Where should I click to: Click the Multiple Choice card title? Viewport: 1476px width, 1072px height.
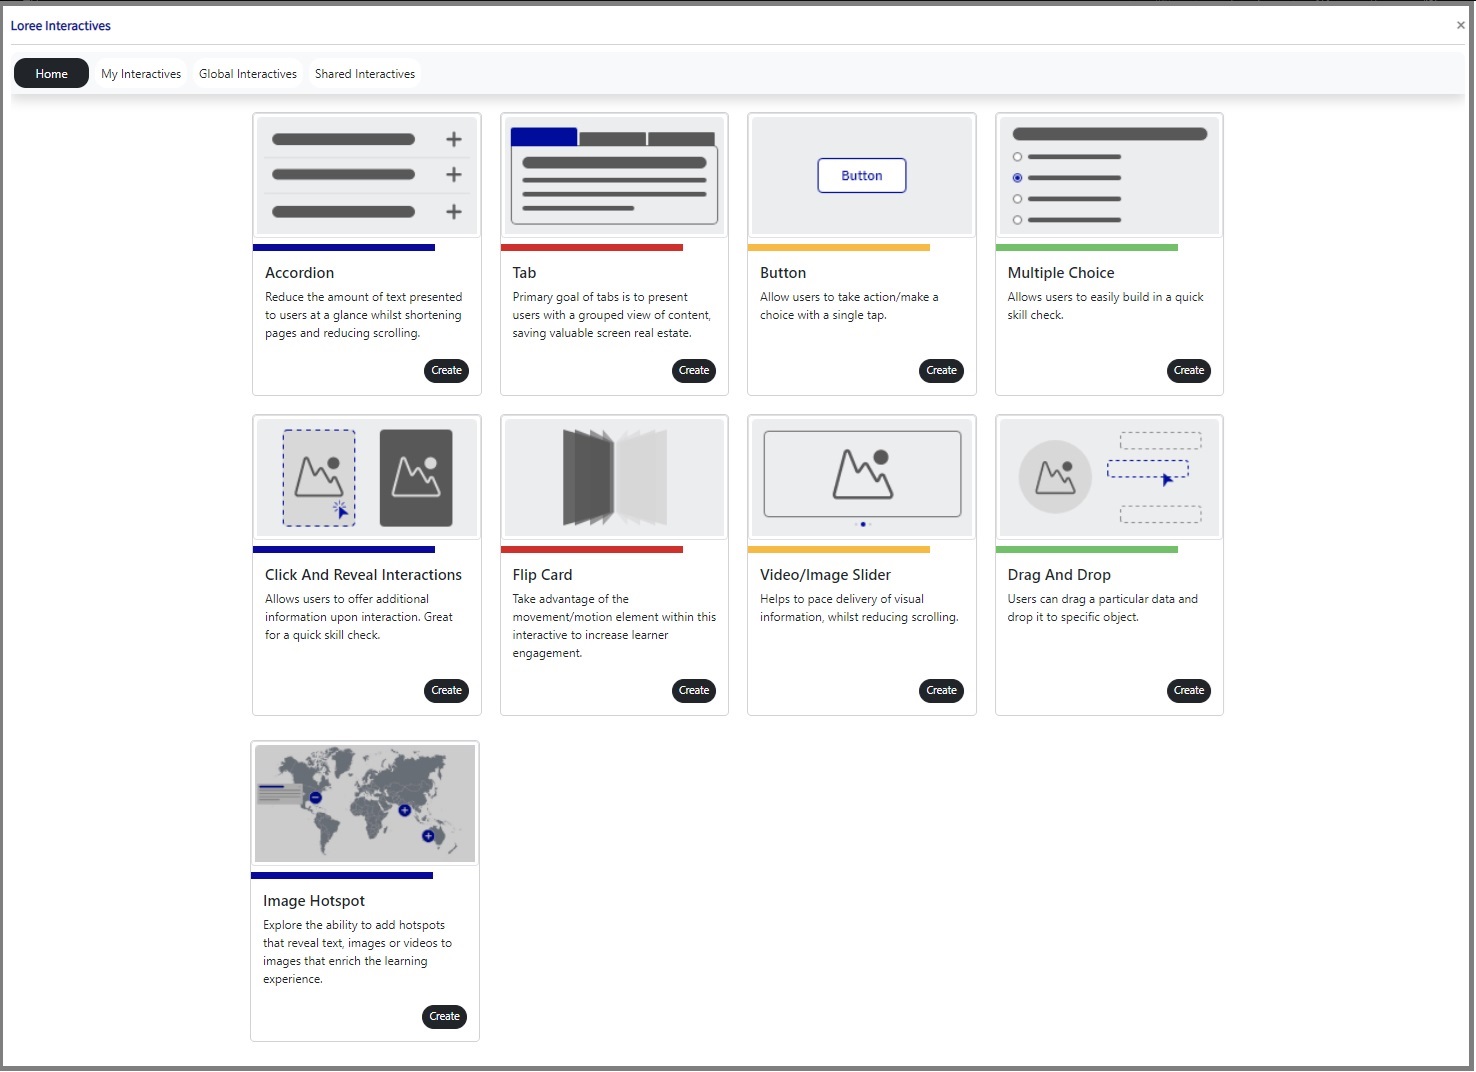point(1061,272)
